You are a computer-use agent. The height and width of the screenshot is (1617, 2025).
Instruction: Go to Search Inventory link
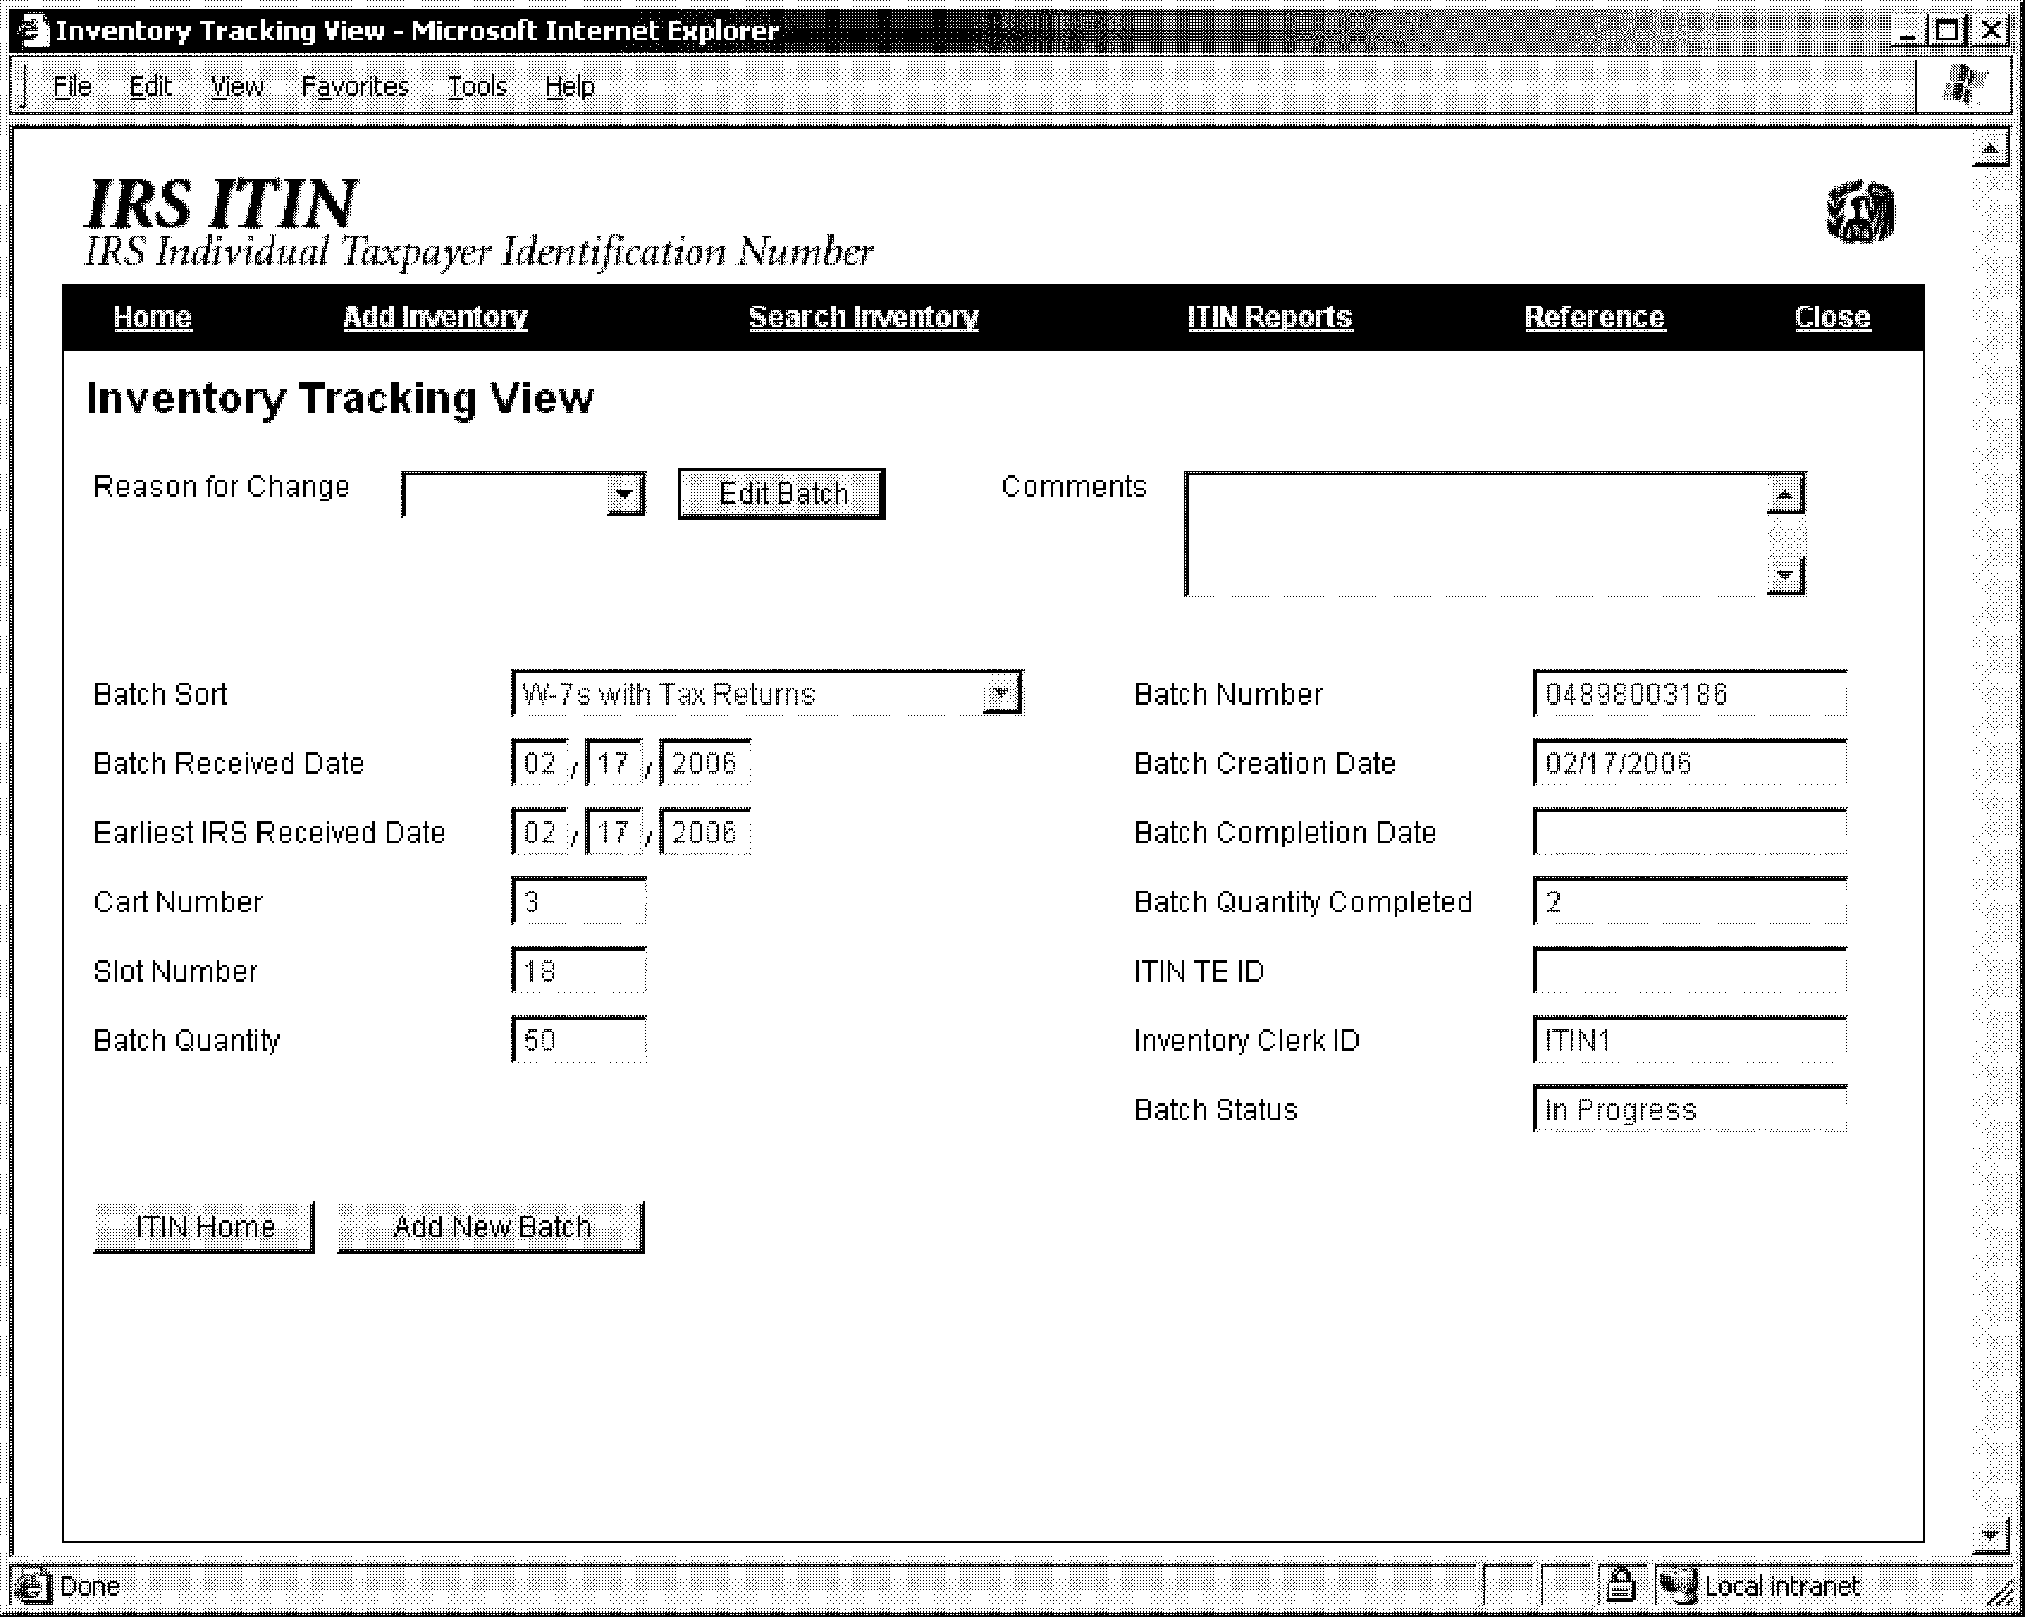tap(863, 317)
